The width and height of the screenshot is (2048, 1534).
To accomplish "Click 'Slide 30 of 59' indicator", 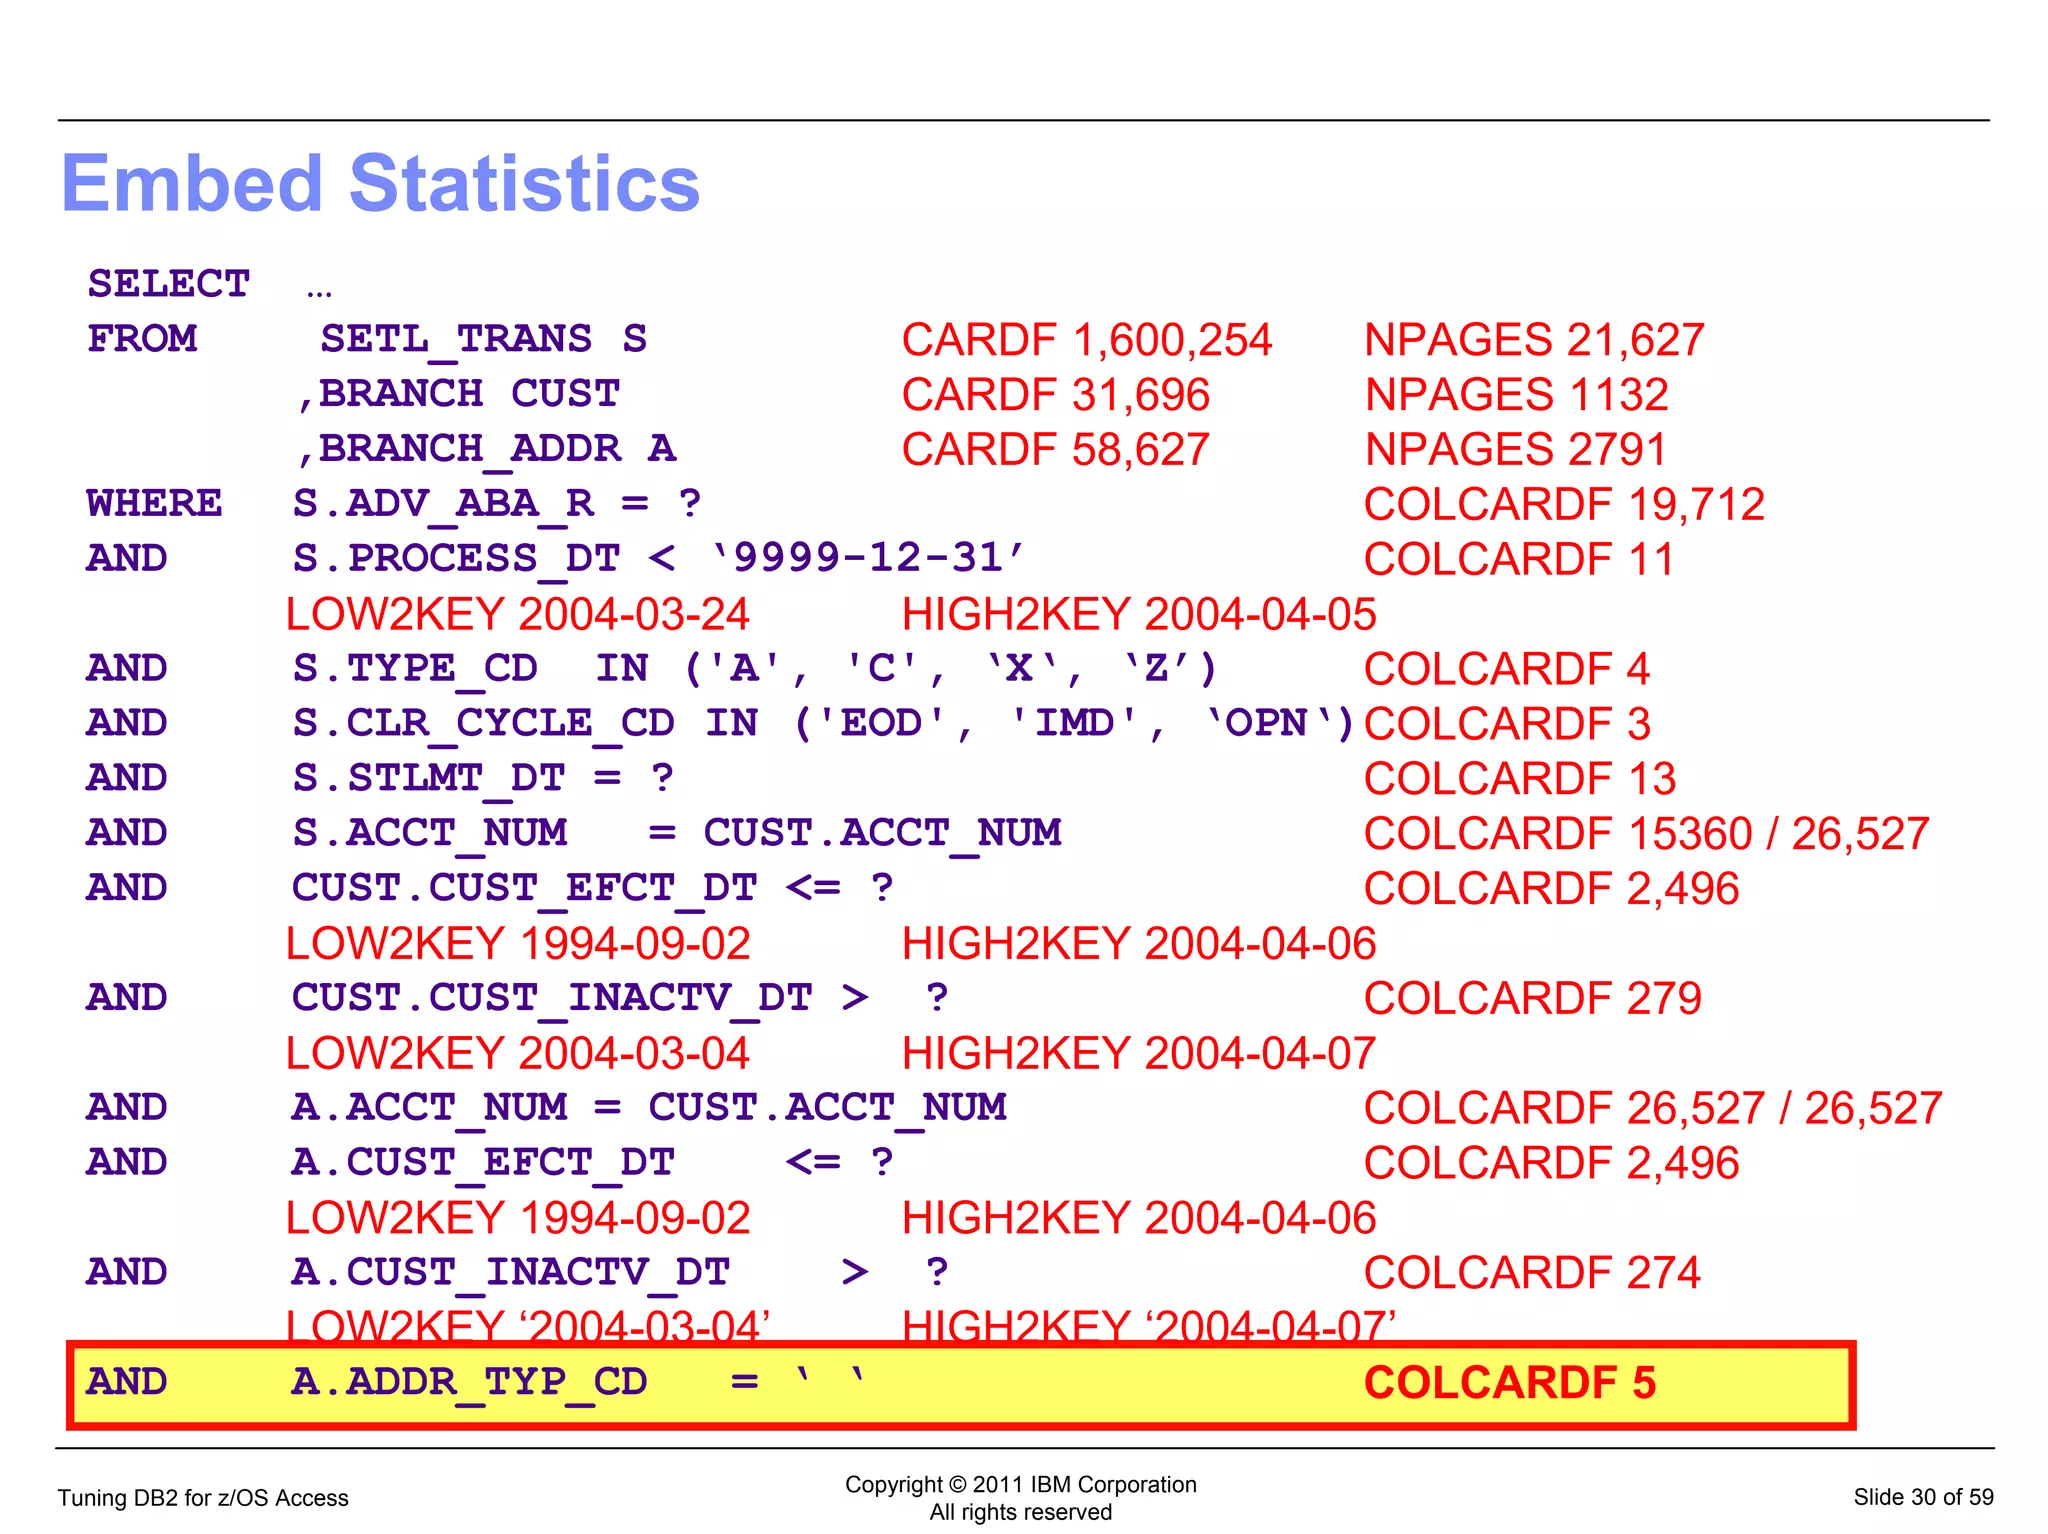I will 1923,1497.
